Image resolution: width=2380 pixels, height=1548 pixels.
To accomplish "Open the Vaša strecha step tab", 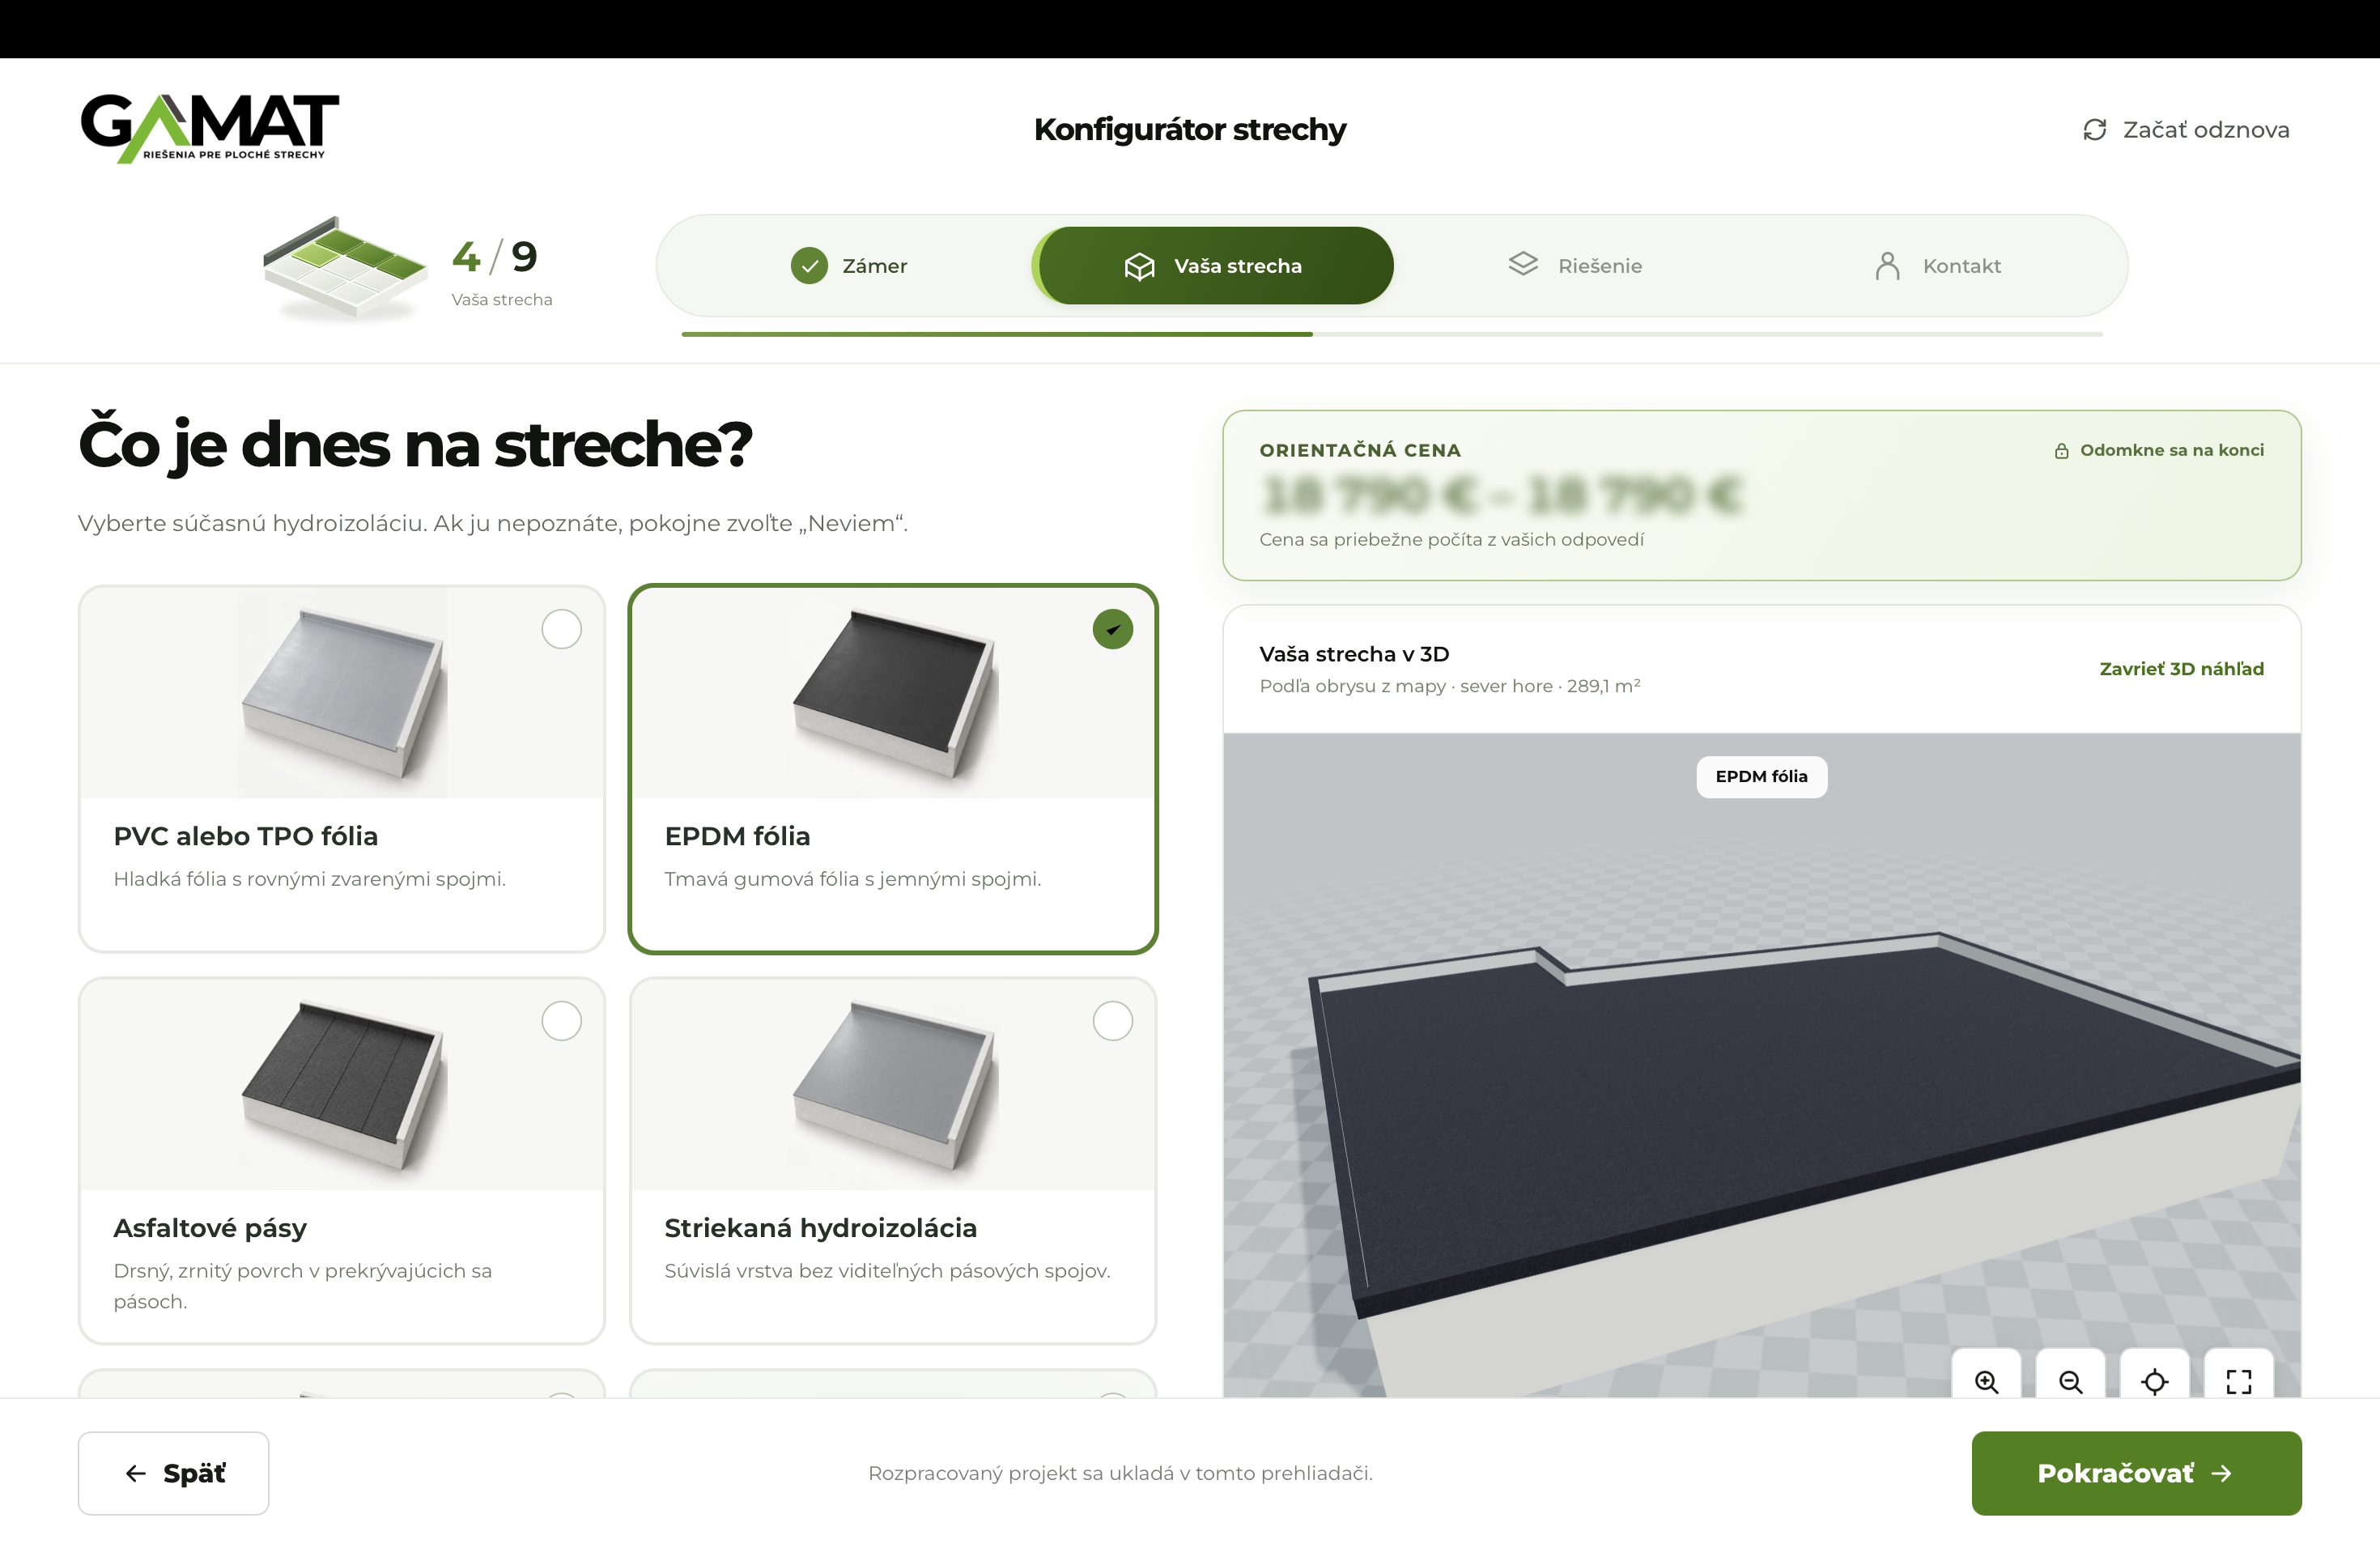I will [1212, 266].
